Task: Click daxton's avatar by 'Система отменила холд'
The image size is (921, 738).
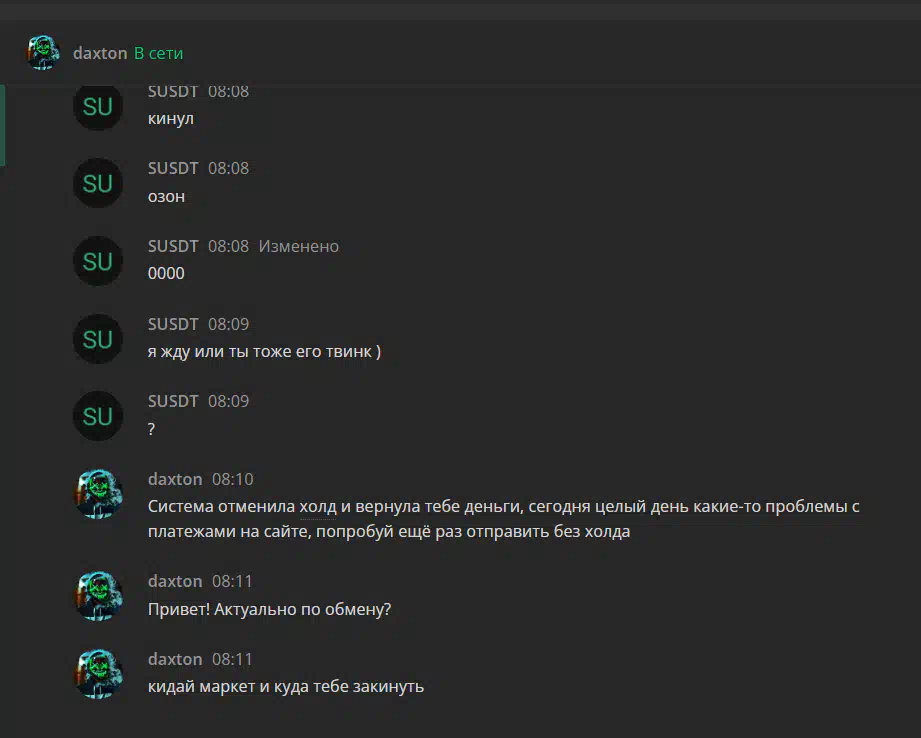Action: click(98, 494)
